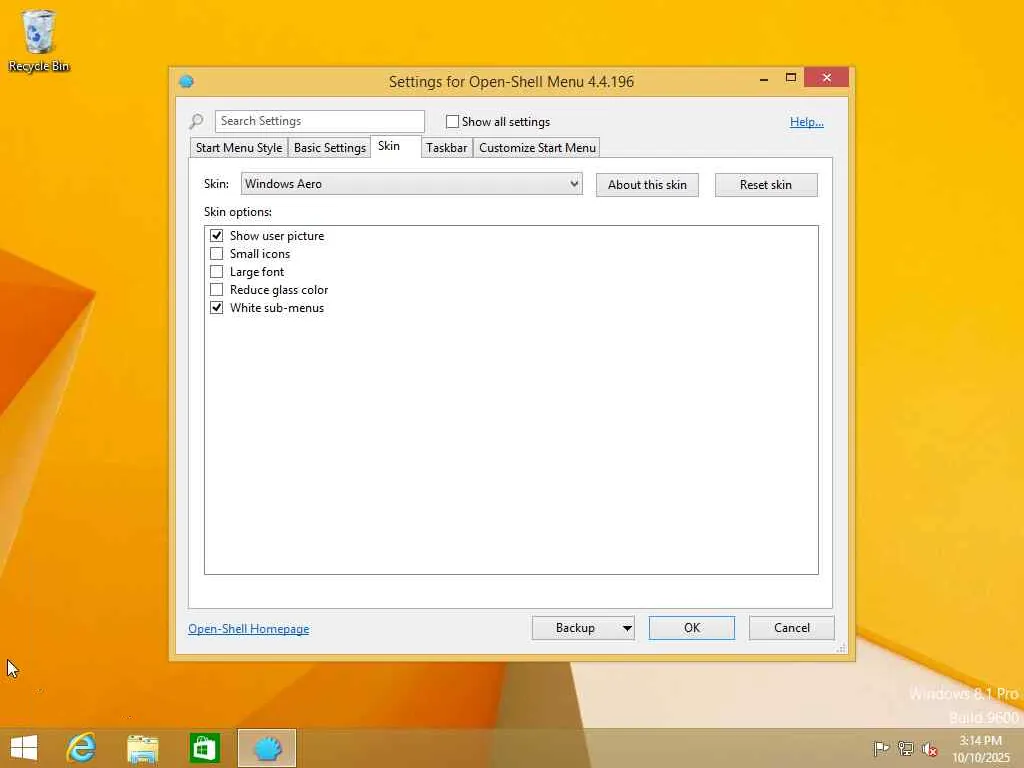Expand the Skin dropdown showing Windows Aero

tap(411, 184)
